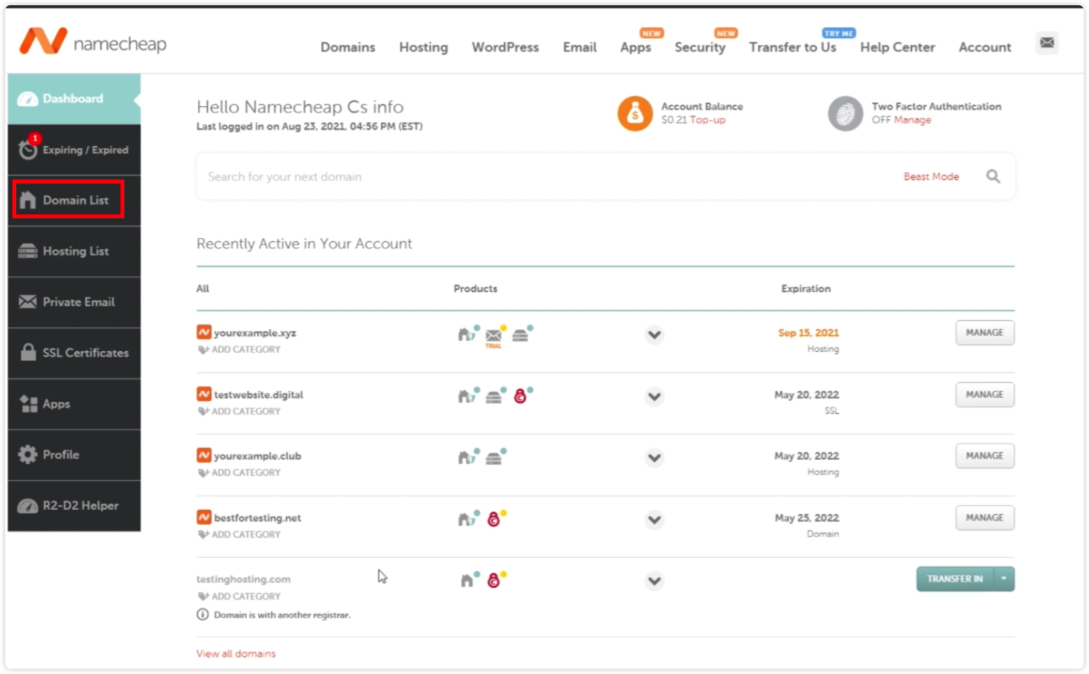The height and width of the screenshot is (674, 1089).
Task: Click the SSL lock icon for testwebsite.digital
Action: click(522, 396)
